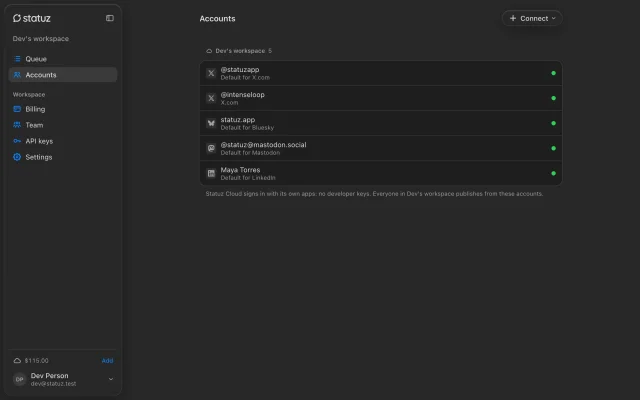The height and width of the screenshot is (400, 640).
Task: Collapse the sidebar with panel toggle icon
Action: coord(110,18)
